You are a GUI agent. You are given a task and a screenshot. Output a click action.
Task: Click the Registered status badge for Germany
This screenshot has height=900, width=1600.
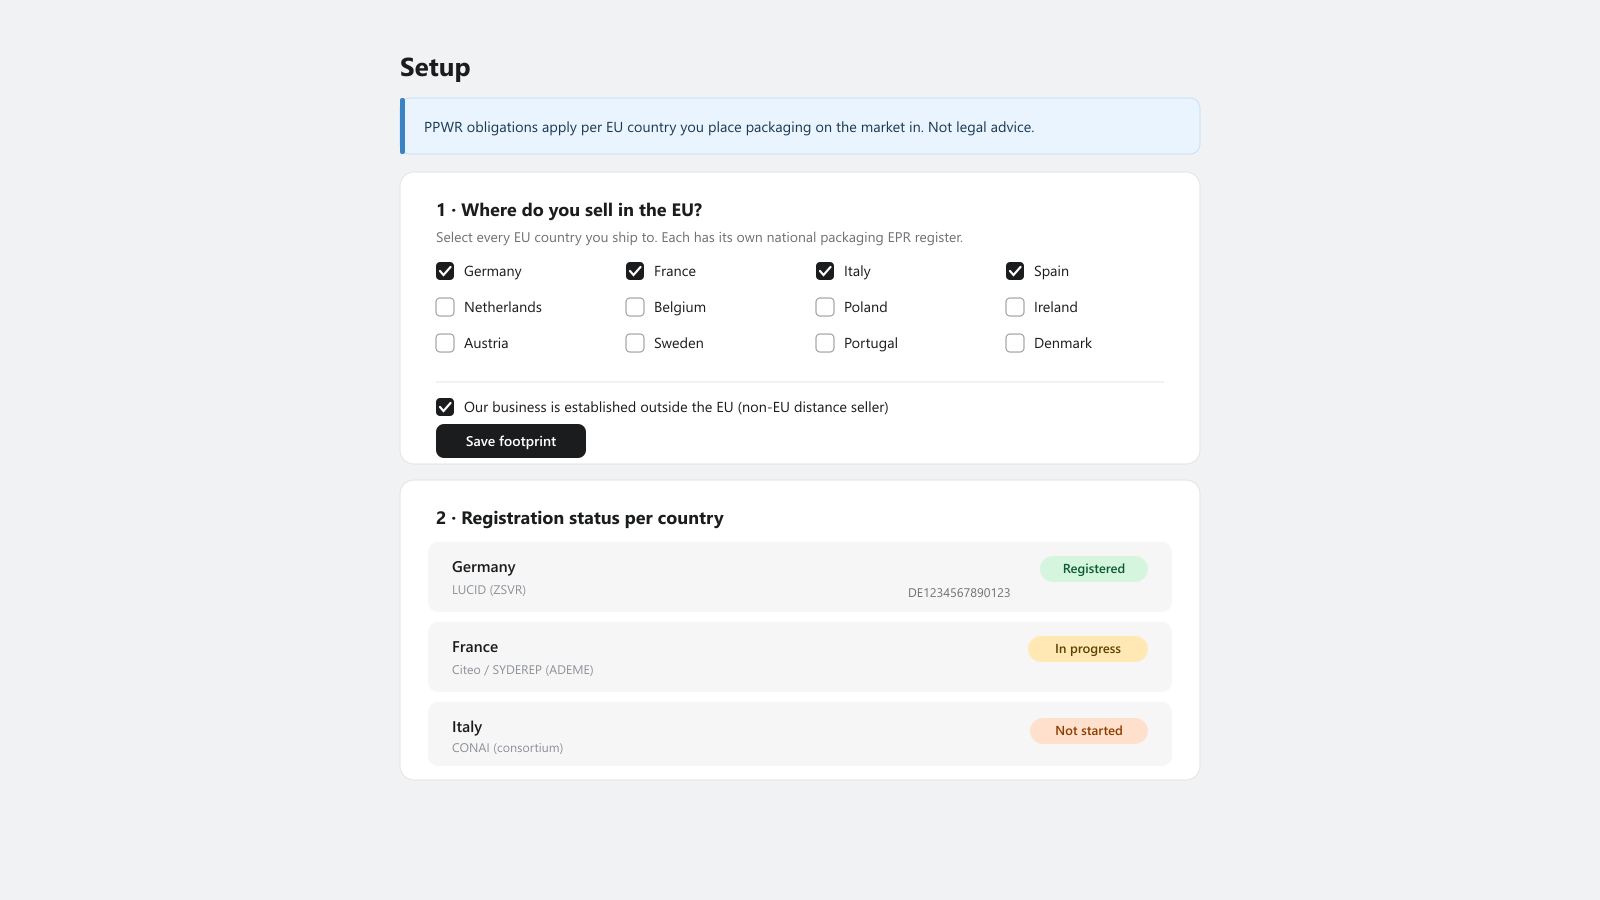pyautogui.click(x=1094, y=569)
